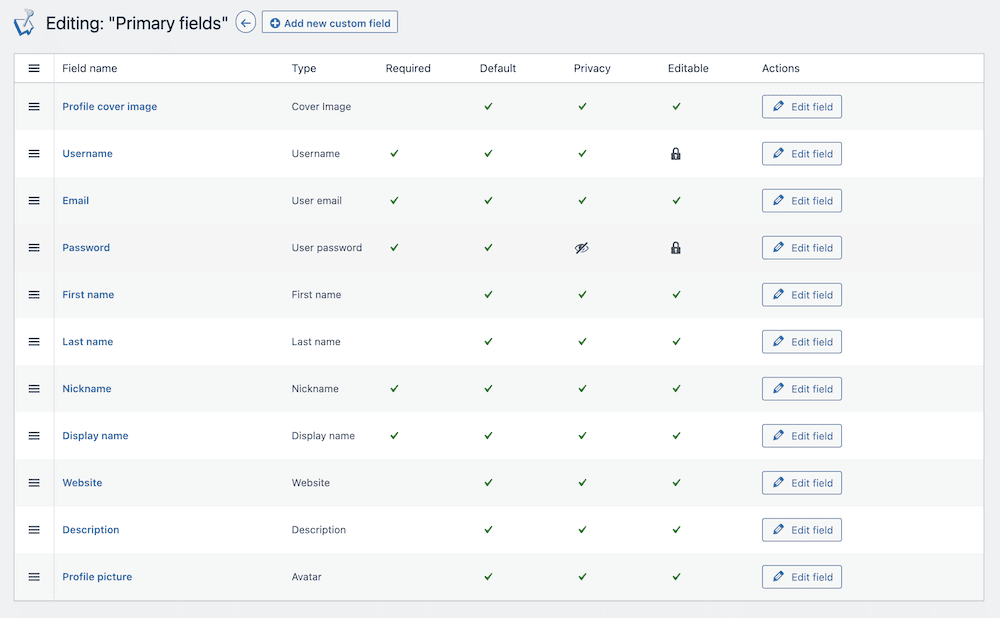Screen dimensions: 1000x618
Task: Grab the drag handle for First name row
Action: click(34, 295)
